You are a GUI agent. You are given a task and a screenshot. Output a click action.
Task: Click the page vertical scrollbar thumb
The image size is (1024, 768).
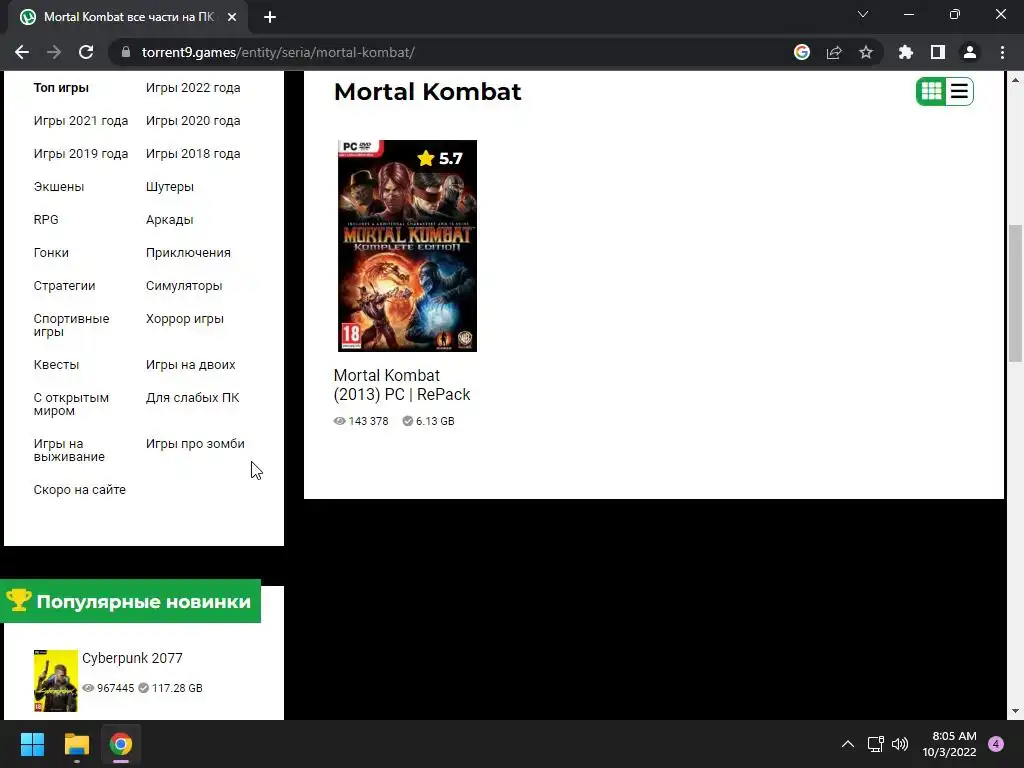(1015, 293)
